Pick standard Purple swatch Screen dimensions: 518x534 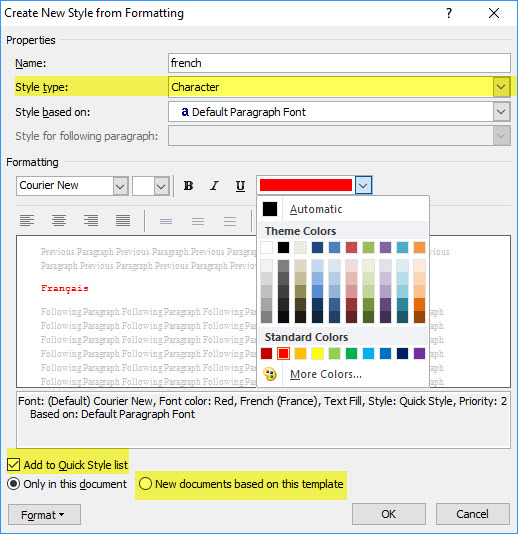tap(420, 354)
